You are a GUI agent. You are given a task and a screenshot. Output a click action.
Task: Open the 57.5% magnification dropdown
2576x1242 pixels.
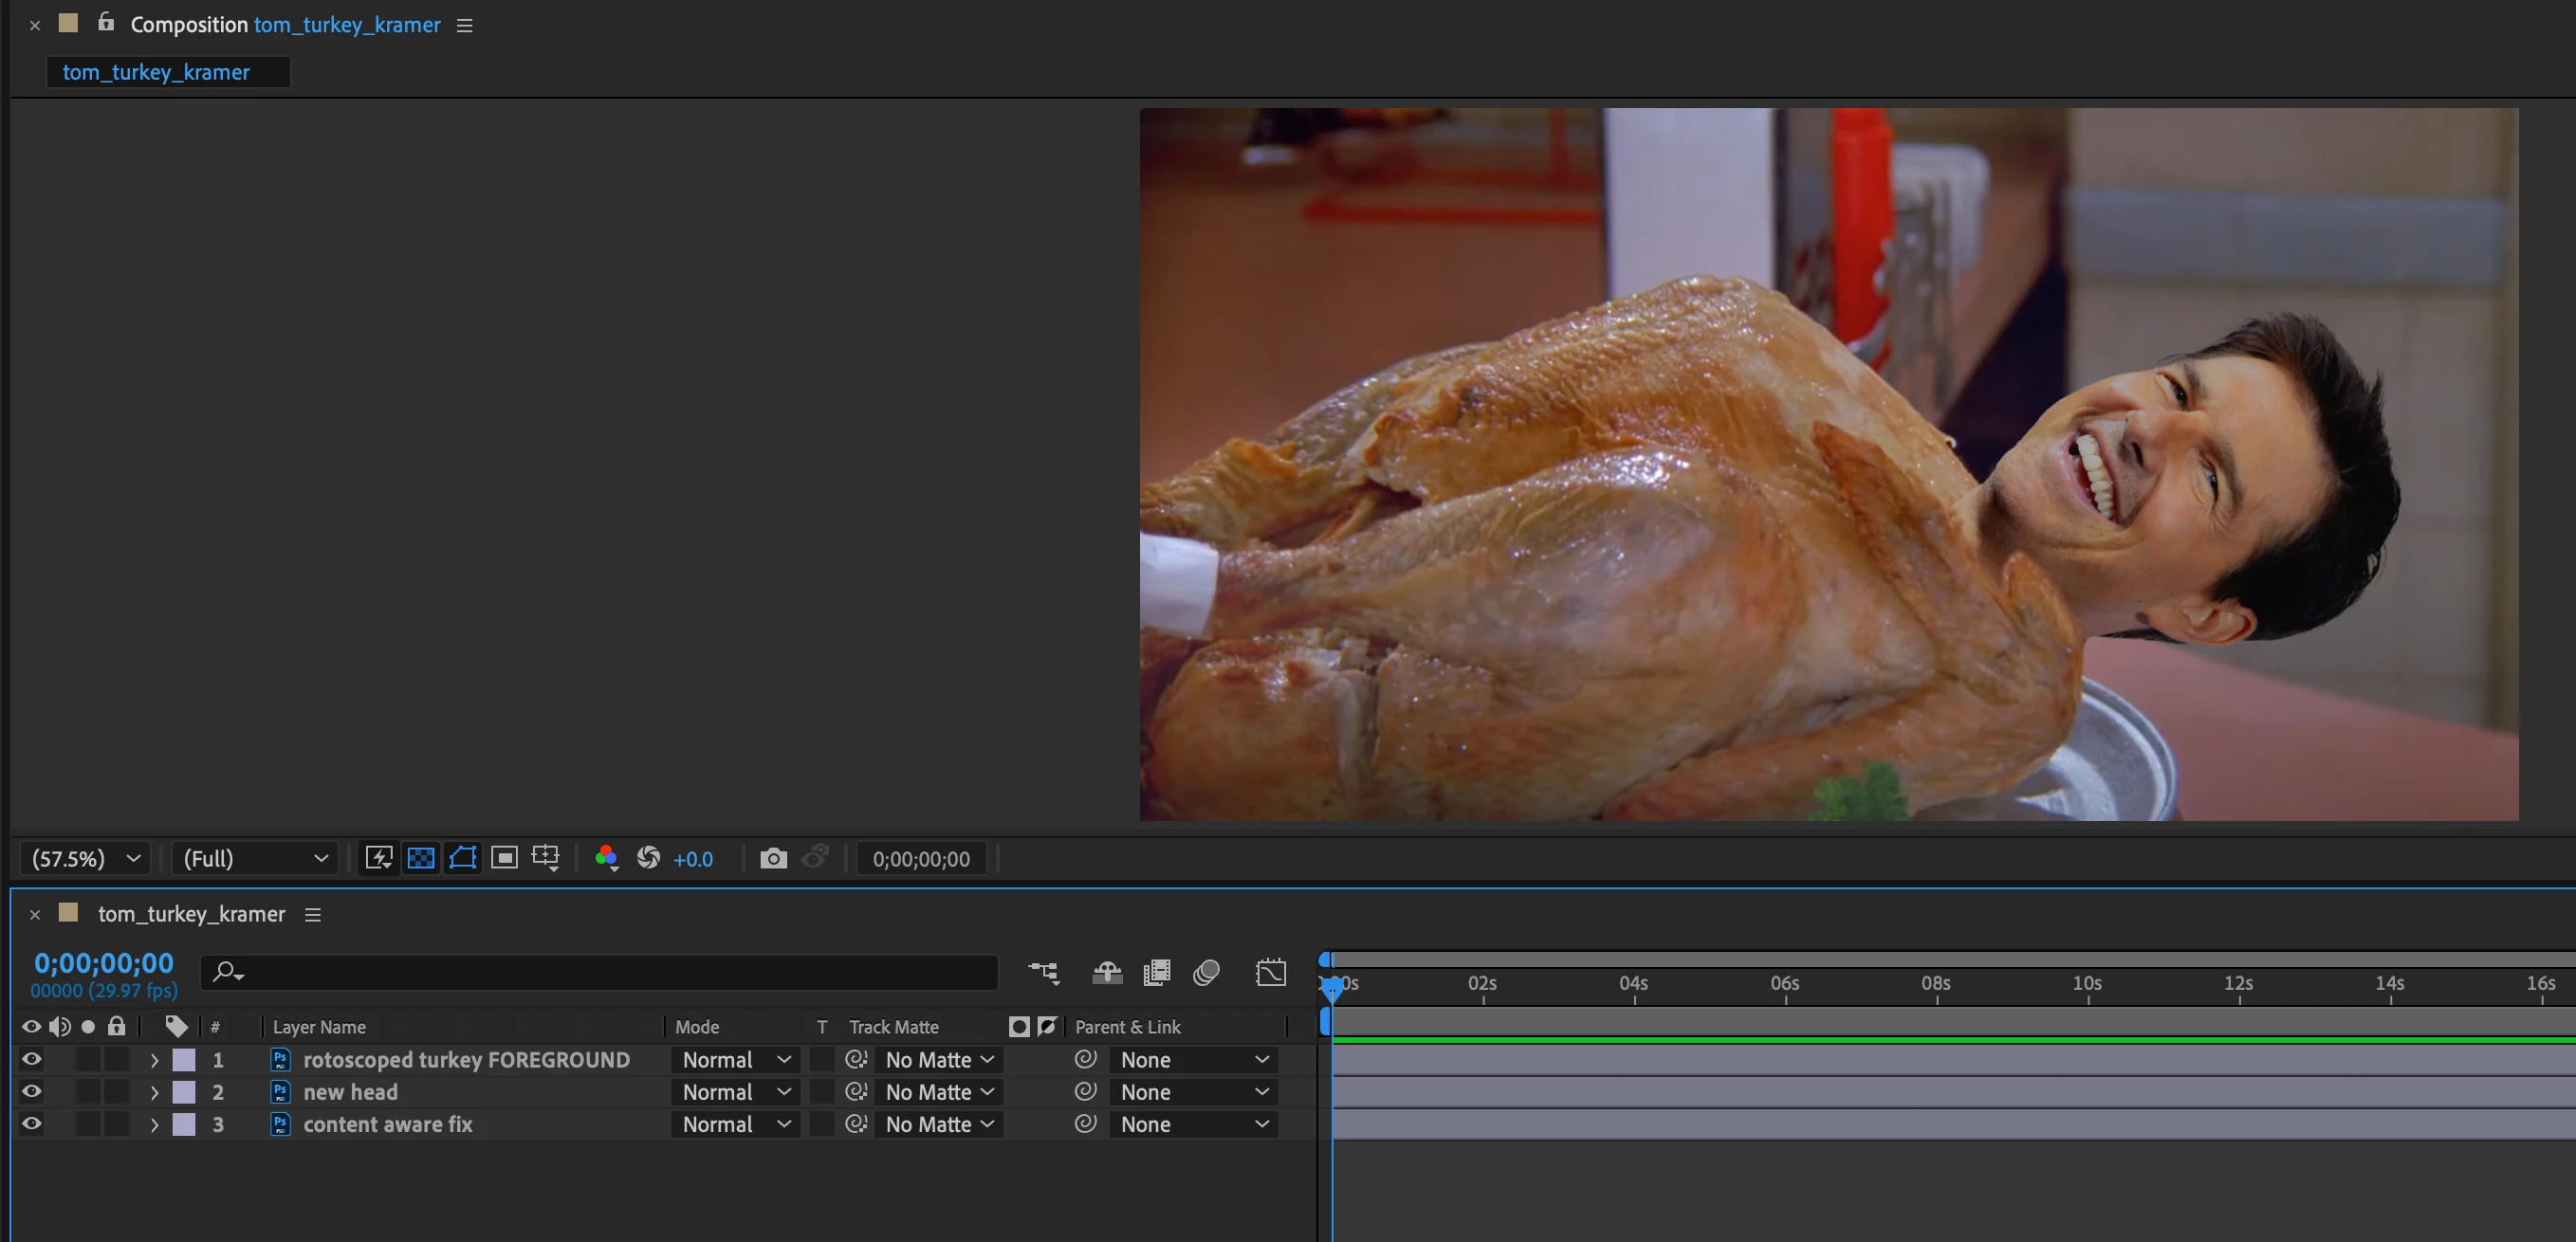click(85, 858)
